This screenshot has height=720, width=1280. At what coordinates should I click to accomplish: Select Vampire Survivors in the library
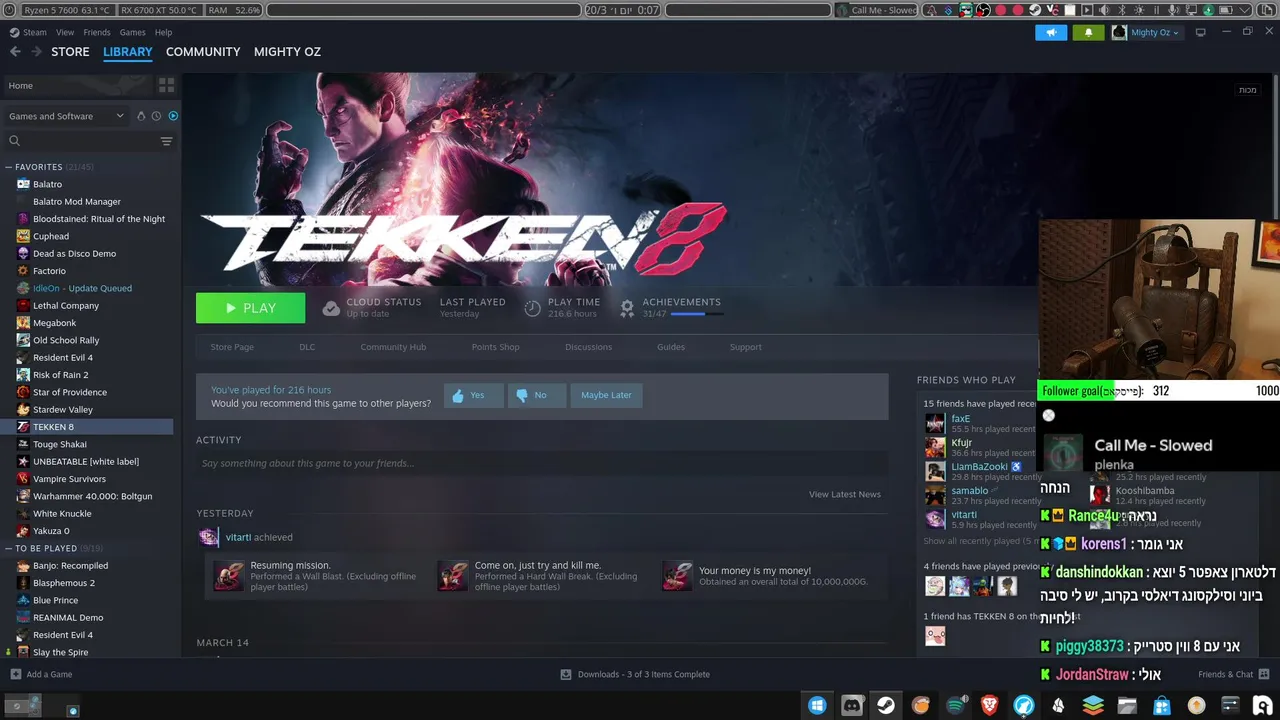[x=69, y=479]
